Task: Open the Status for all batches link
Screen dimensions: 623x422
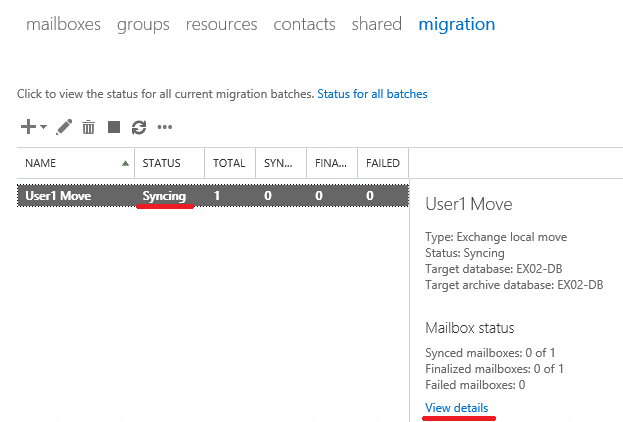Action: [372, 94]
